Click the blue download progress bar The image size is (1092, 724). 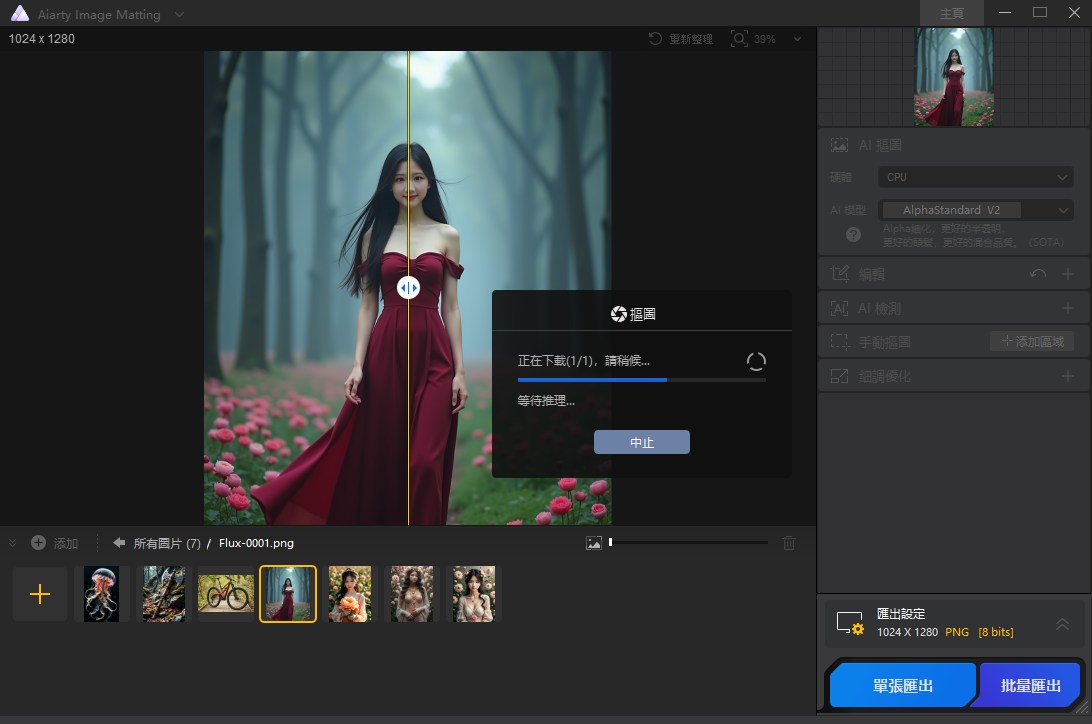click(x=641, y=380)
